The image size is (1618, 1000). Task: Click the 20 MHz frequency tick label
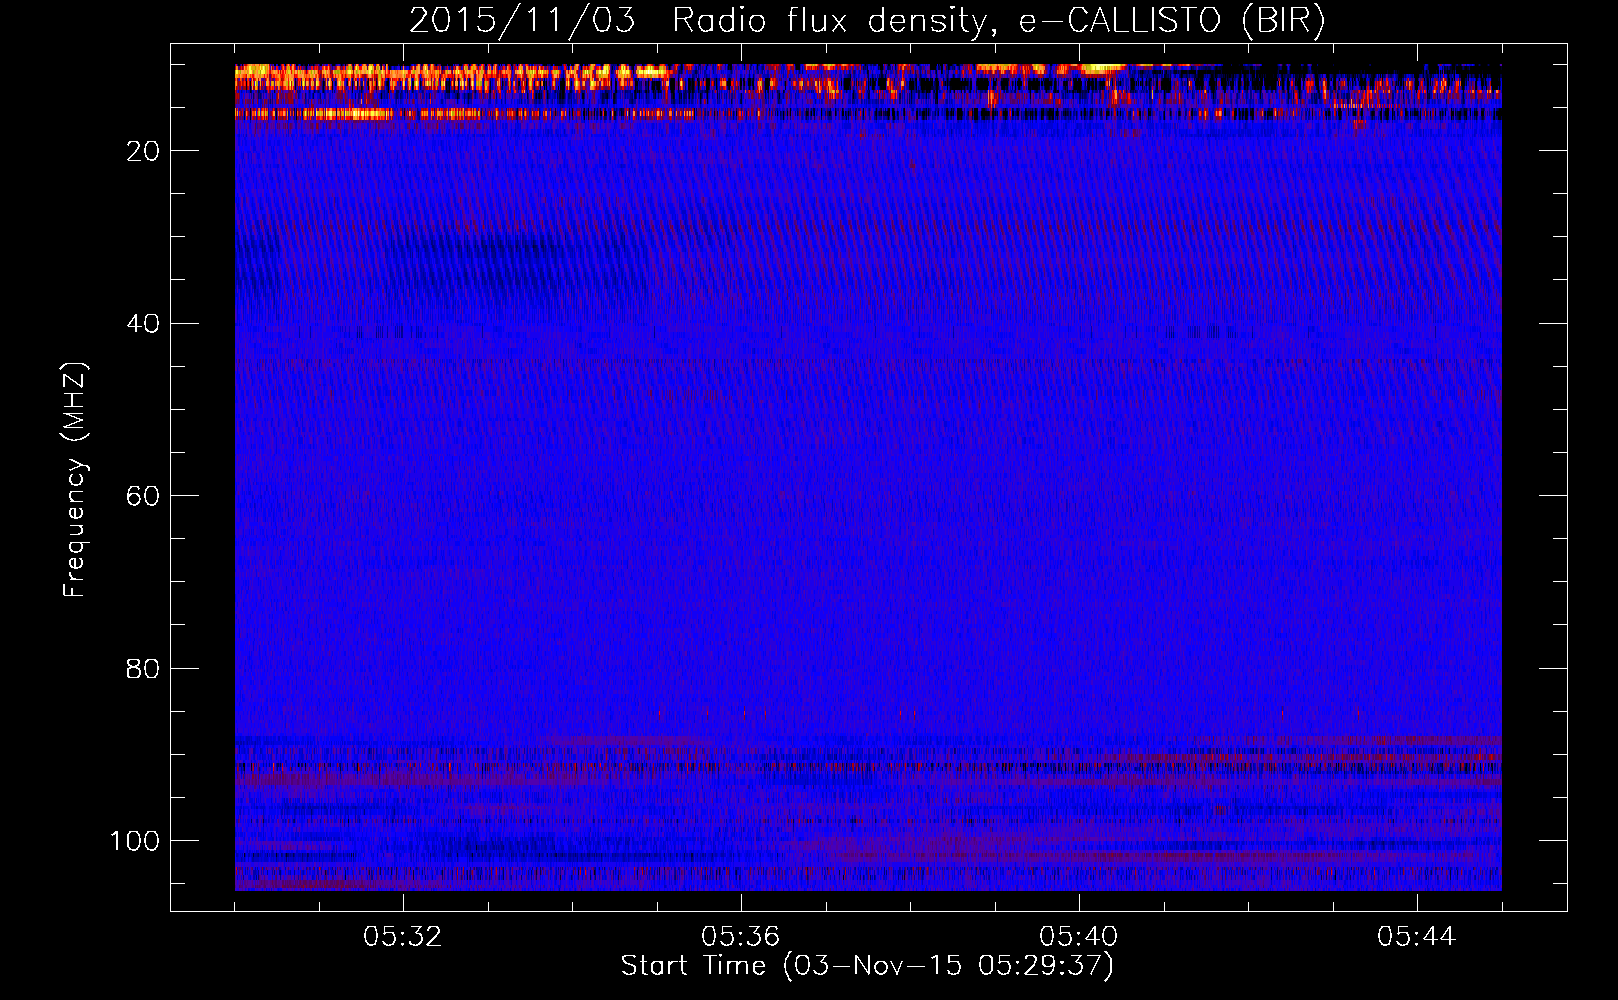[144, 151]
